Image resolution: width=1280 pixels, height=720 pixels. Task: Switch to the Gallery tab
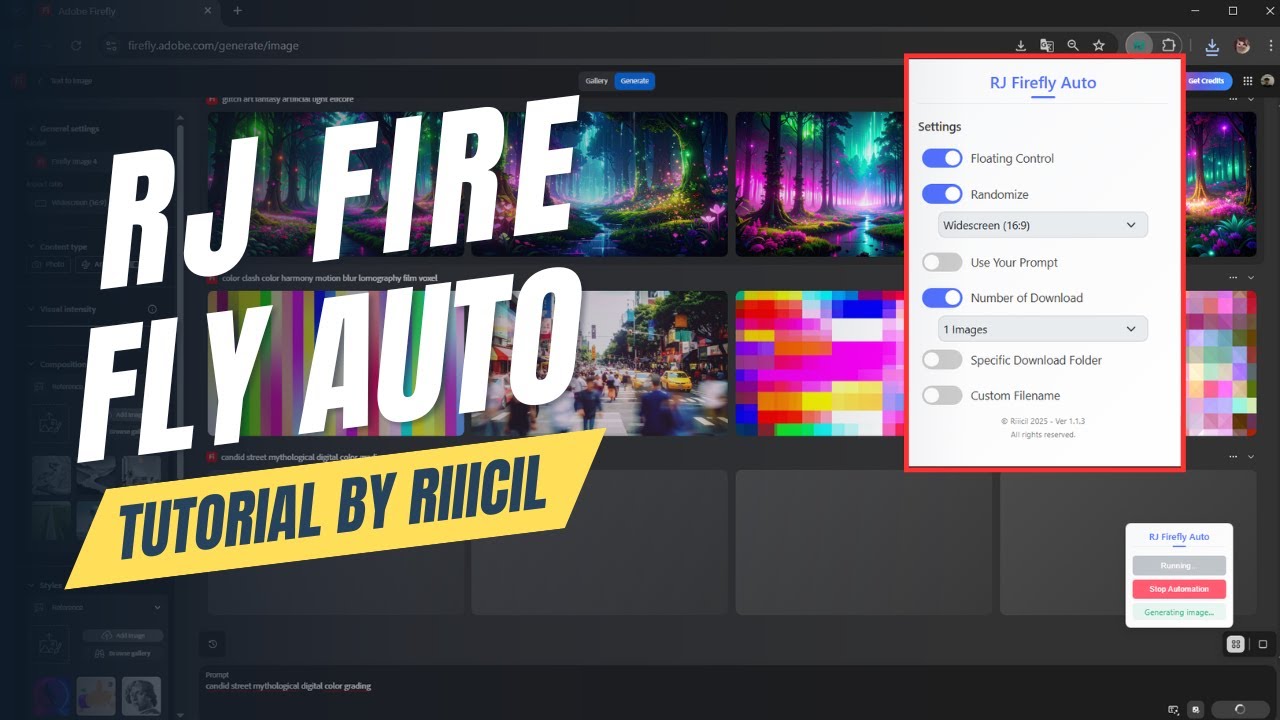click(x=597, y=81)
